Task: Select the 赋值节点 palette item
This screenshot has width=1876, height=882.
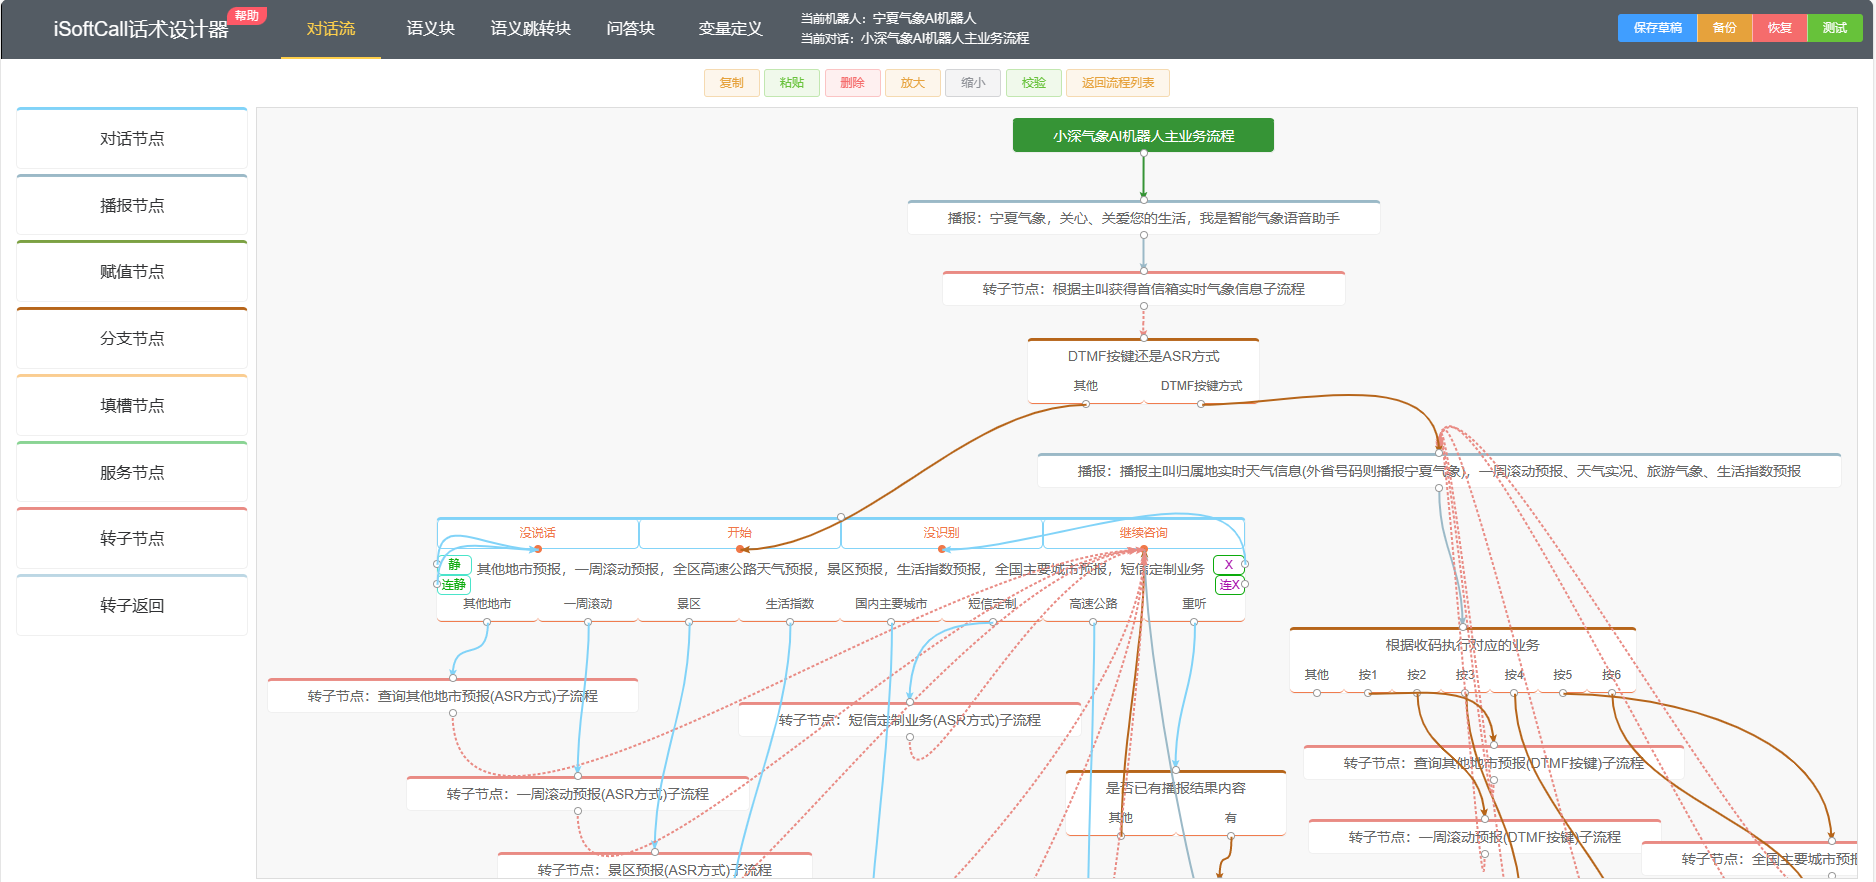Action: 132,271
